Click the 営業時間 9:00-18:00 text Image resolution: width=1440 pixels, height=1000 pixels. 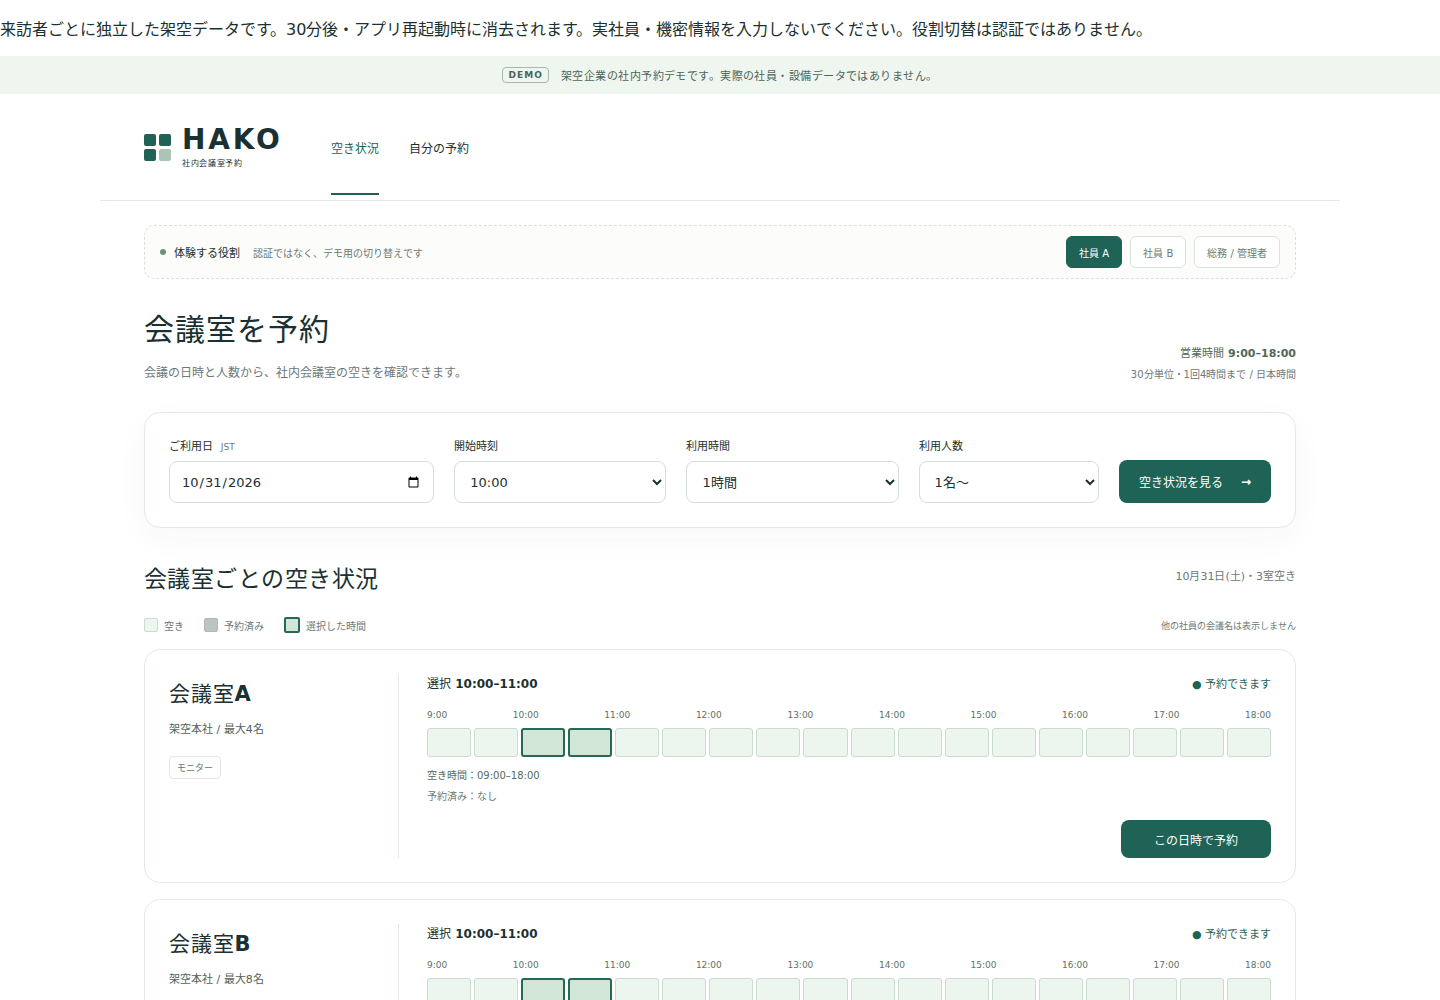point(1238,353)
